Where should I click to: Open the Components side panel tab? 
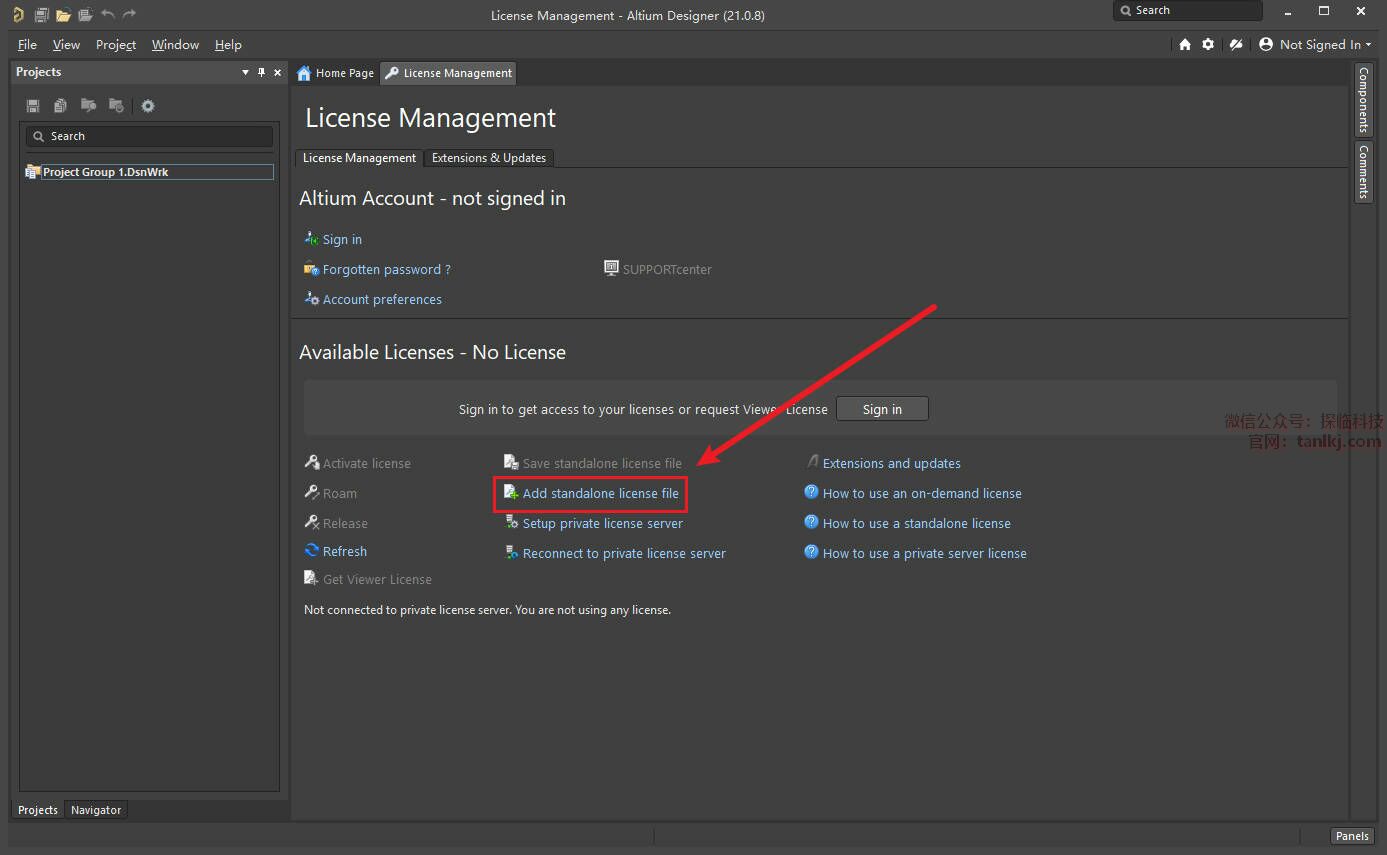pos(1363,100)
